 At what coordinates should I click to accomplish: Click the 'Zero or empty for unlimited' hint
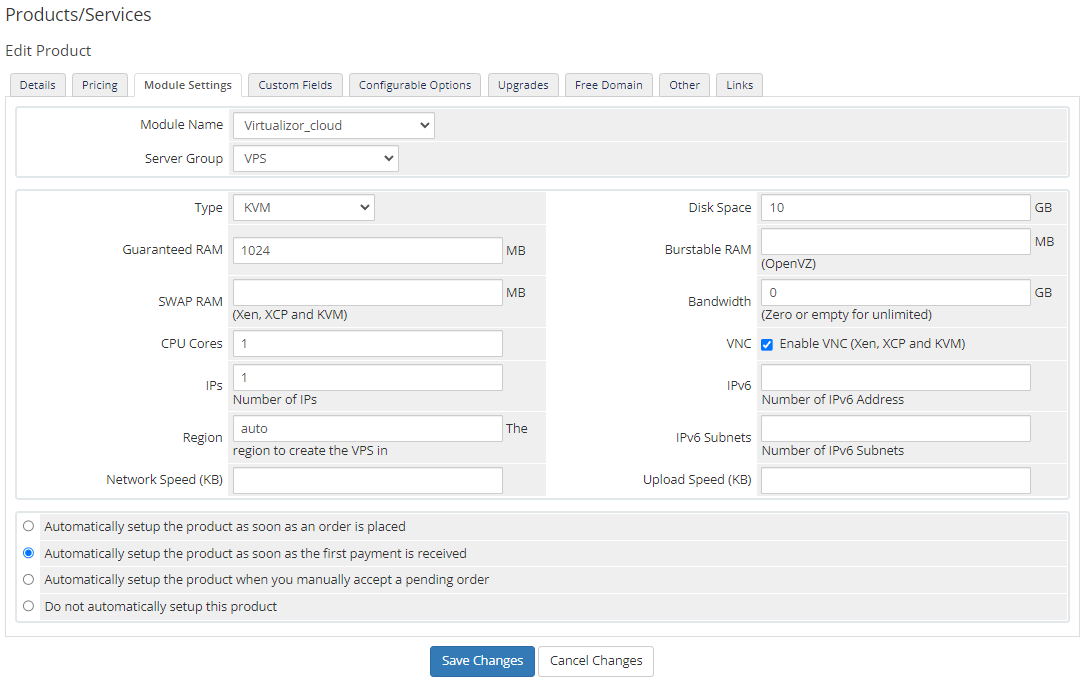847,315
